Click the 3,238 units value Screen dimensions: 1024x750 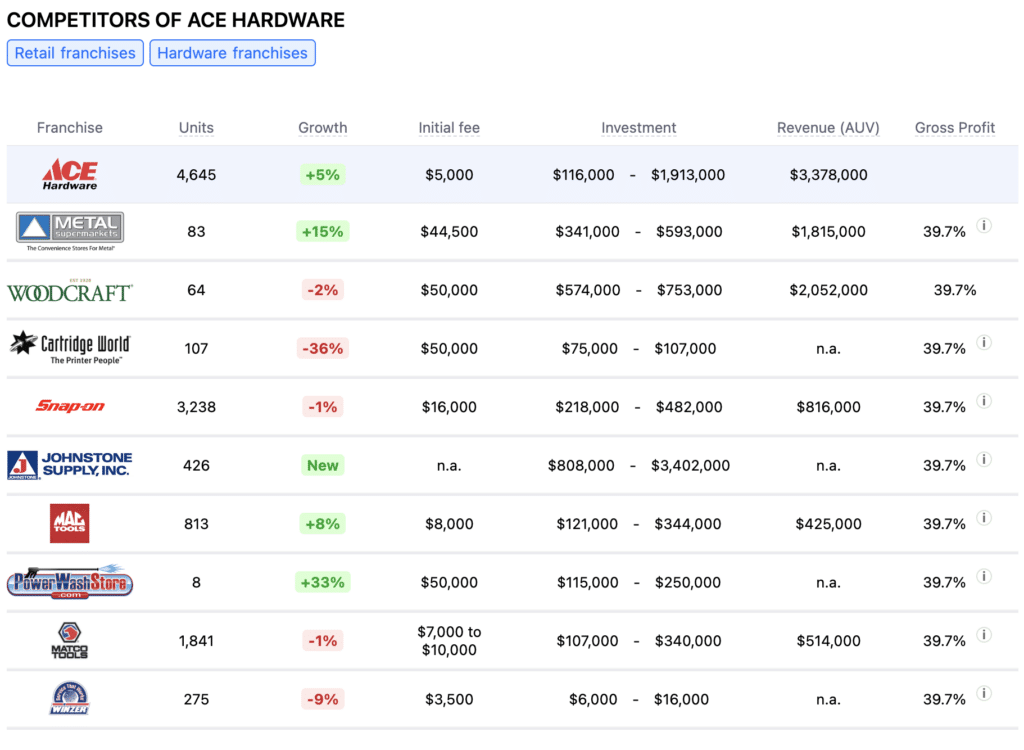196,407
